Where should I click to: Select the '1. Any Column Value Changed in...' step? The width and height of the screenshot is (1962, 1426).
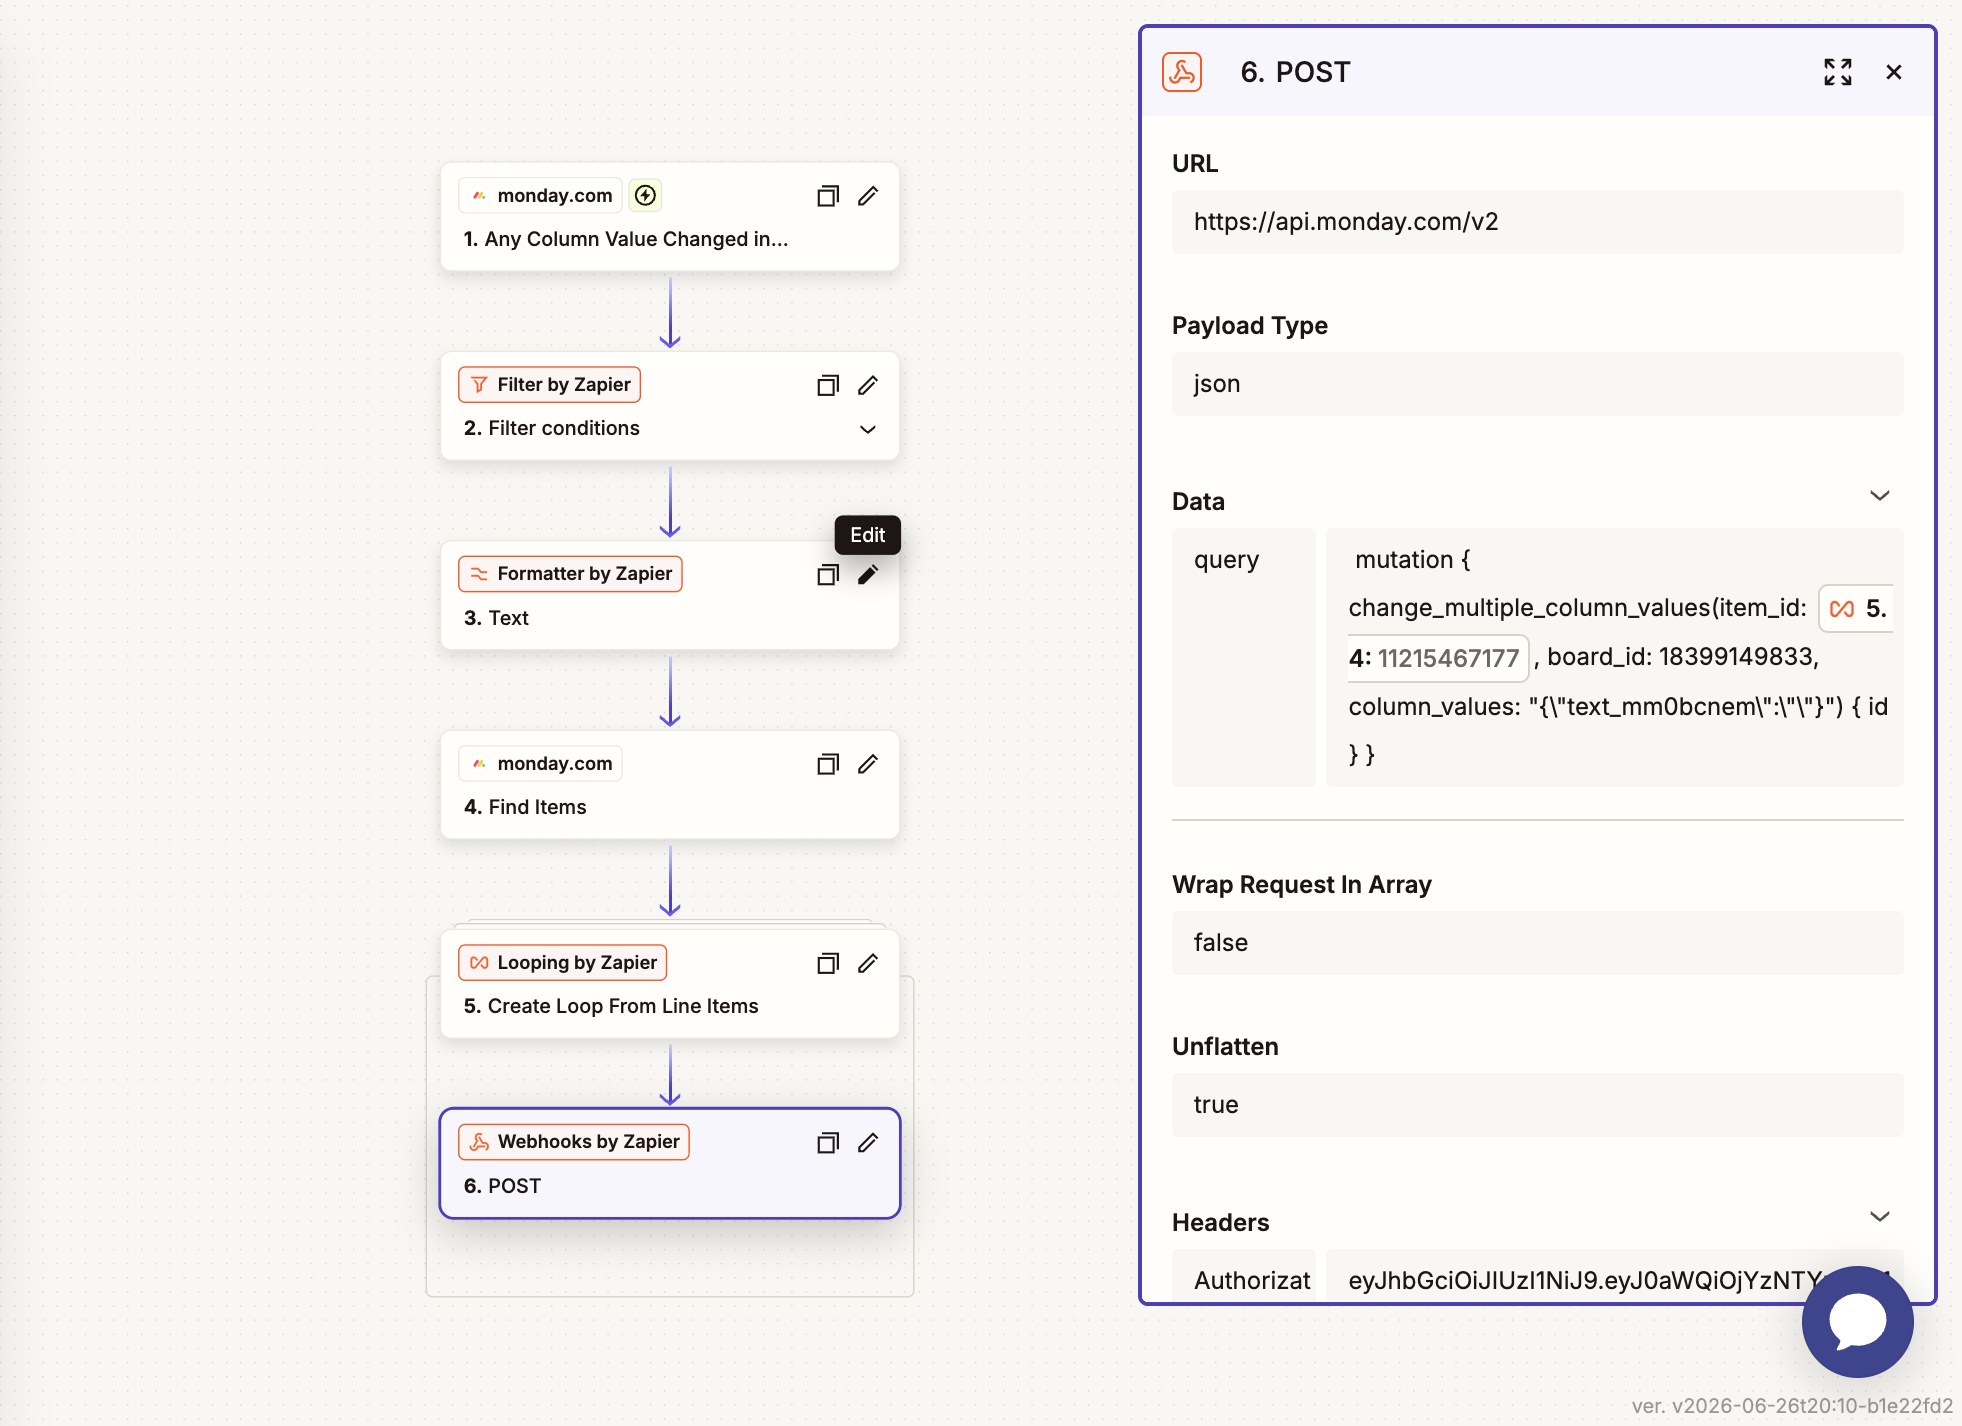click(626, 239)
